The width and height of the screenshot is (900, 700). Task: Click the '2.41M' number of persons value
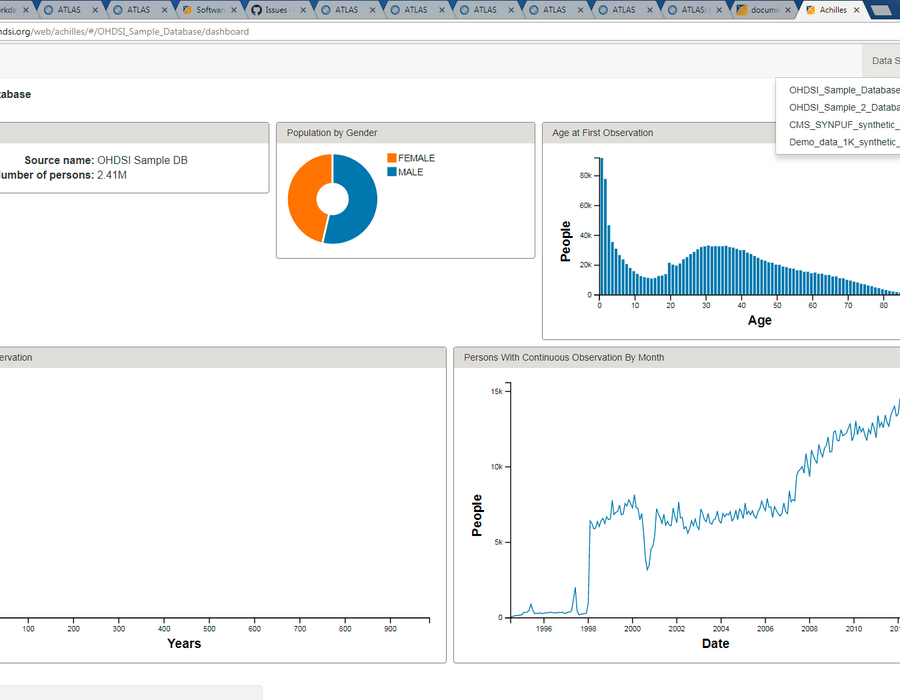112,175
